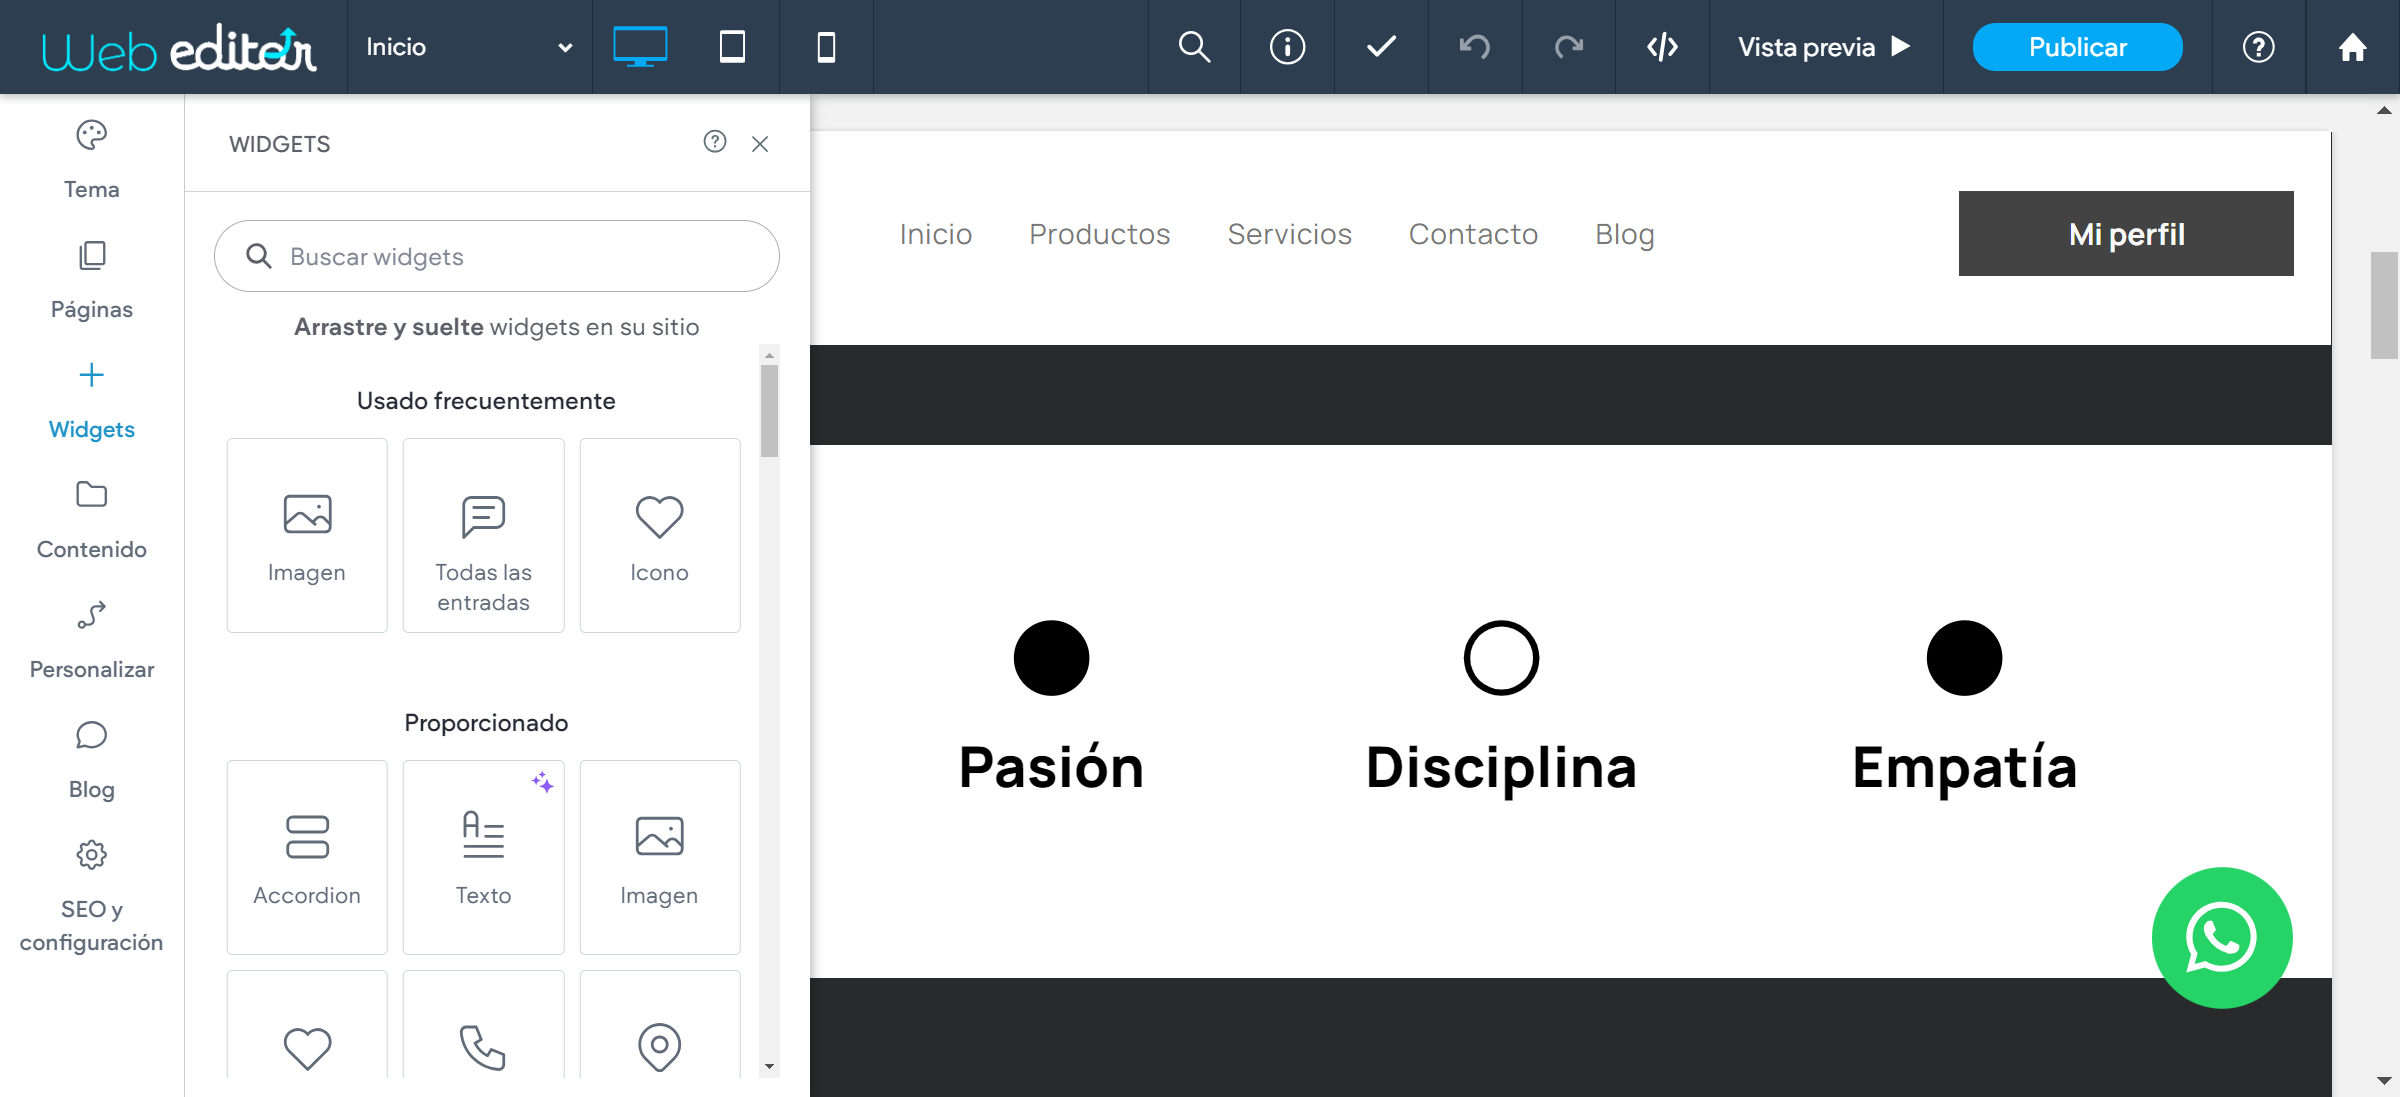Redo the last action
Viewport: 2400px width, 1097px height.
[x=1569, y=47]
